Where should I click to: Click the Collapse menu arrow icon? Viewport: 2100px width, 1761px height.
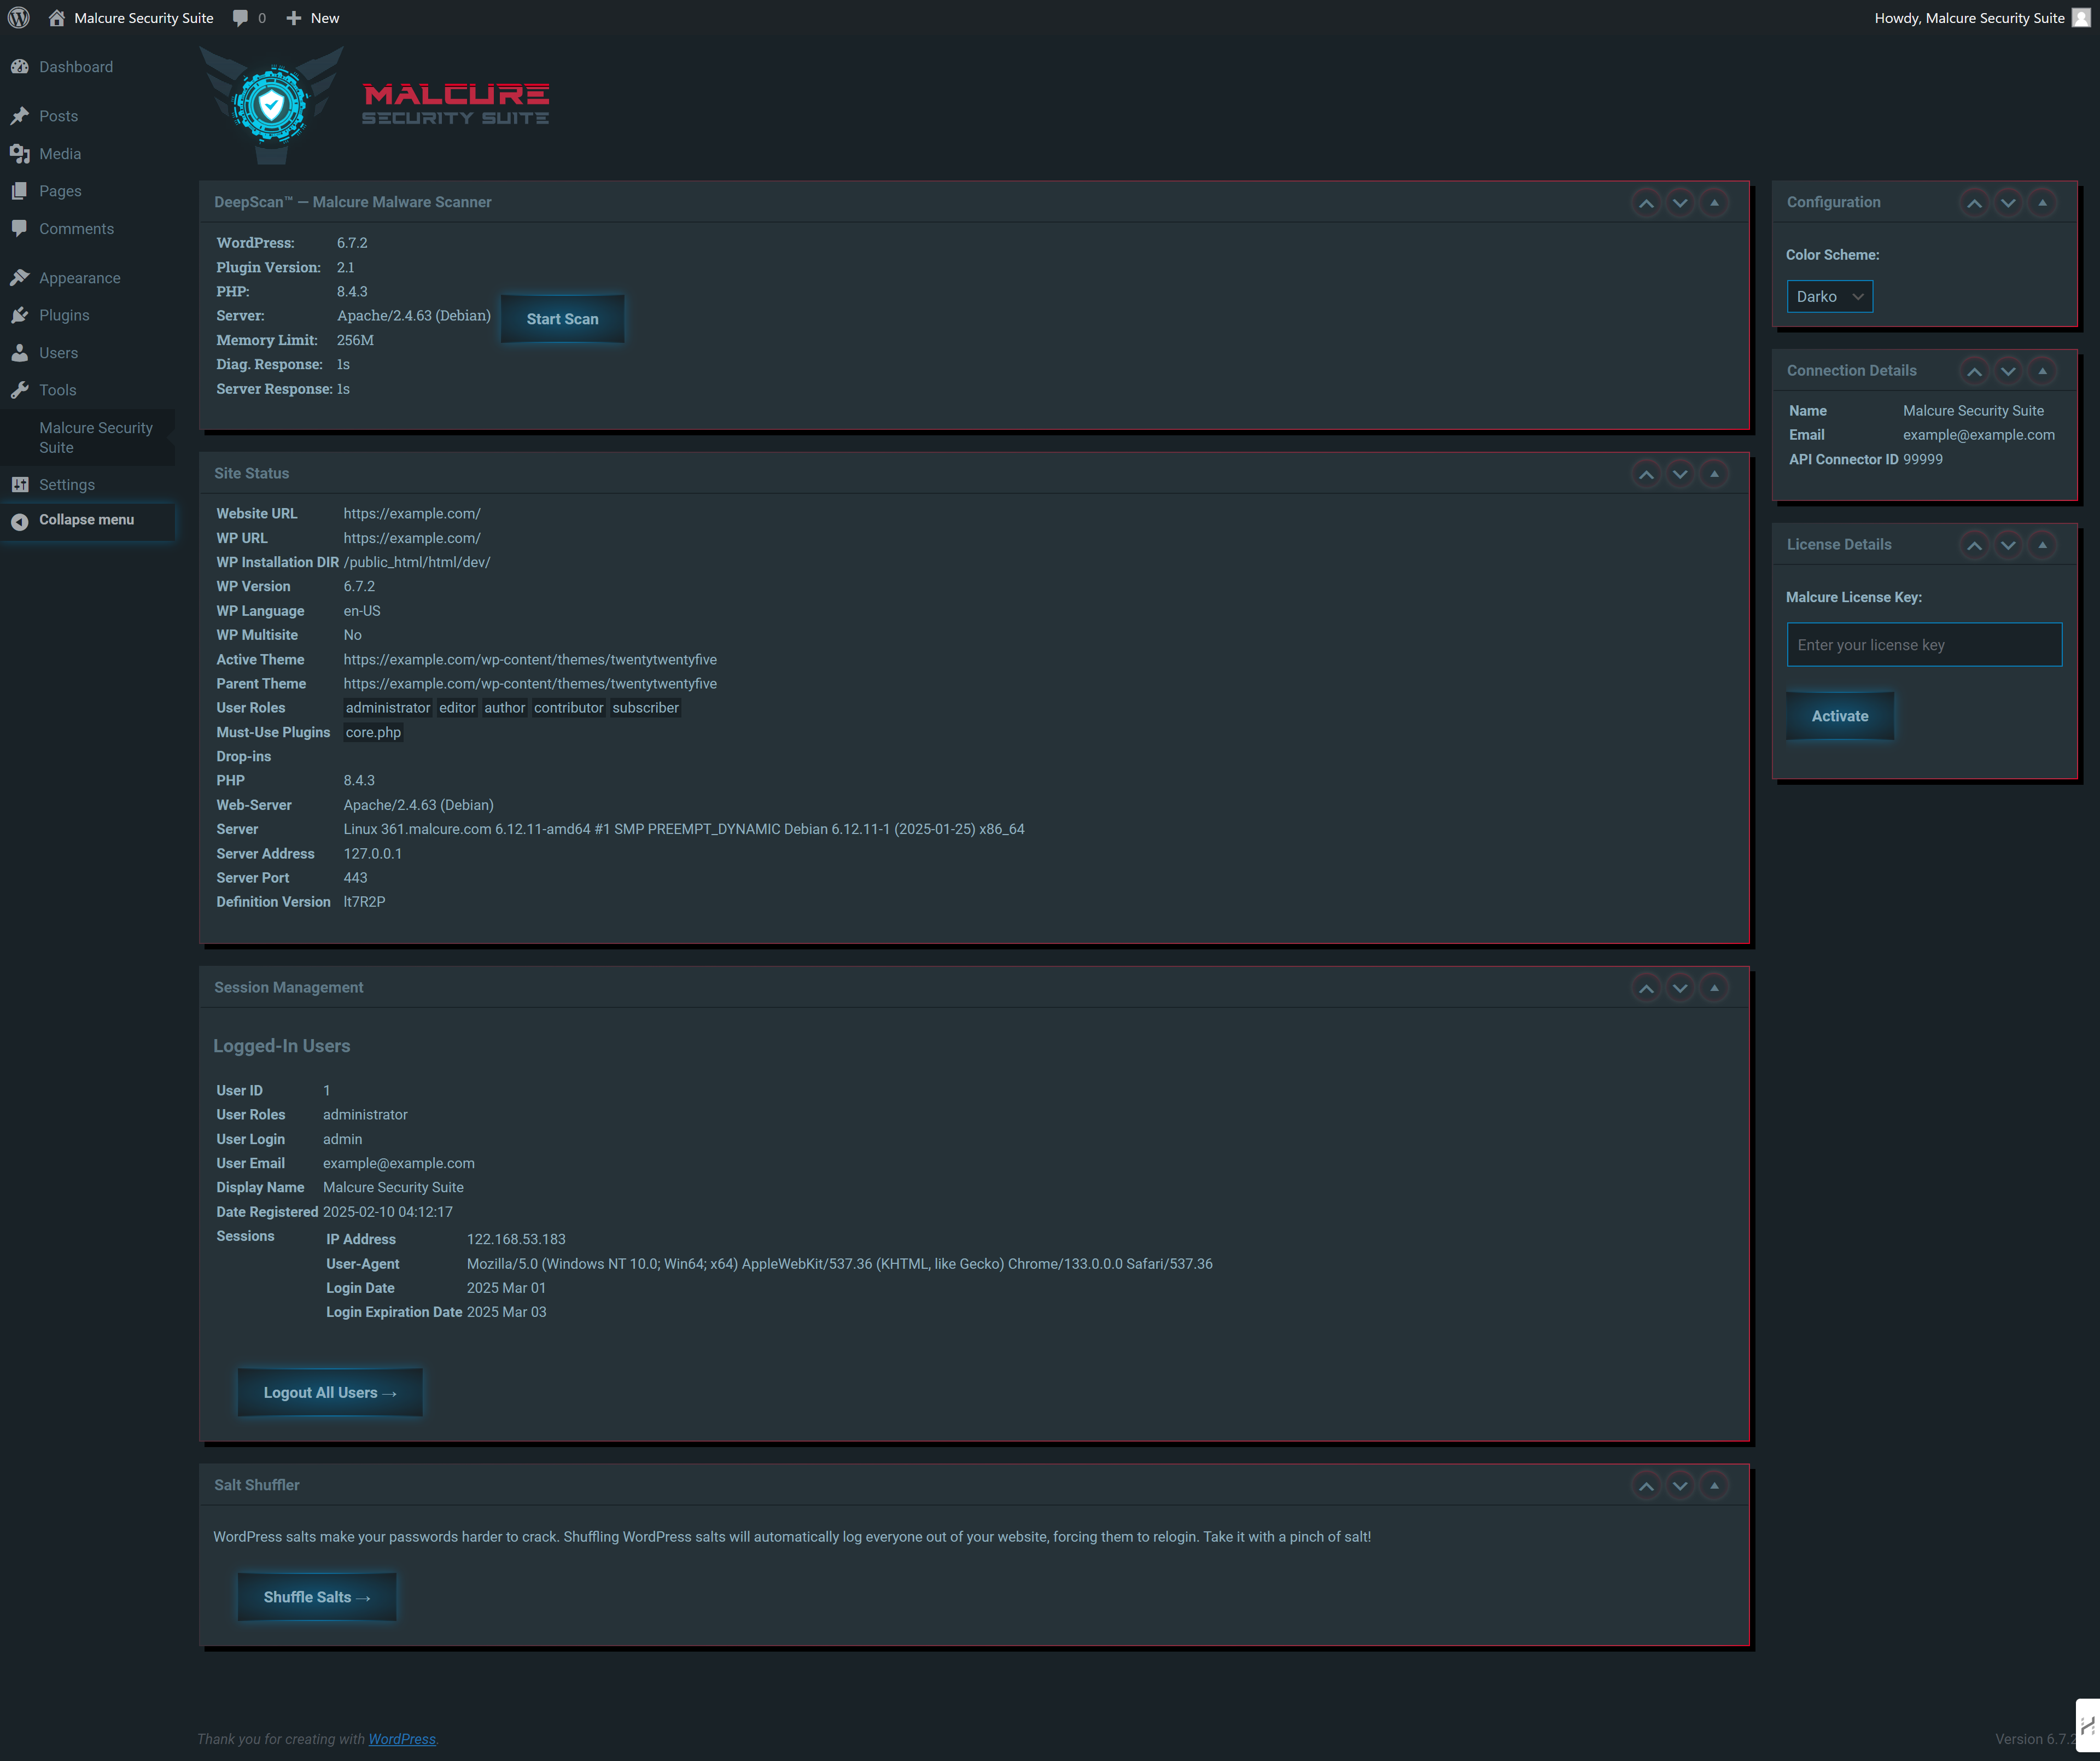click(x=19, y=521)
